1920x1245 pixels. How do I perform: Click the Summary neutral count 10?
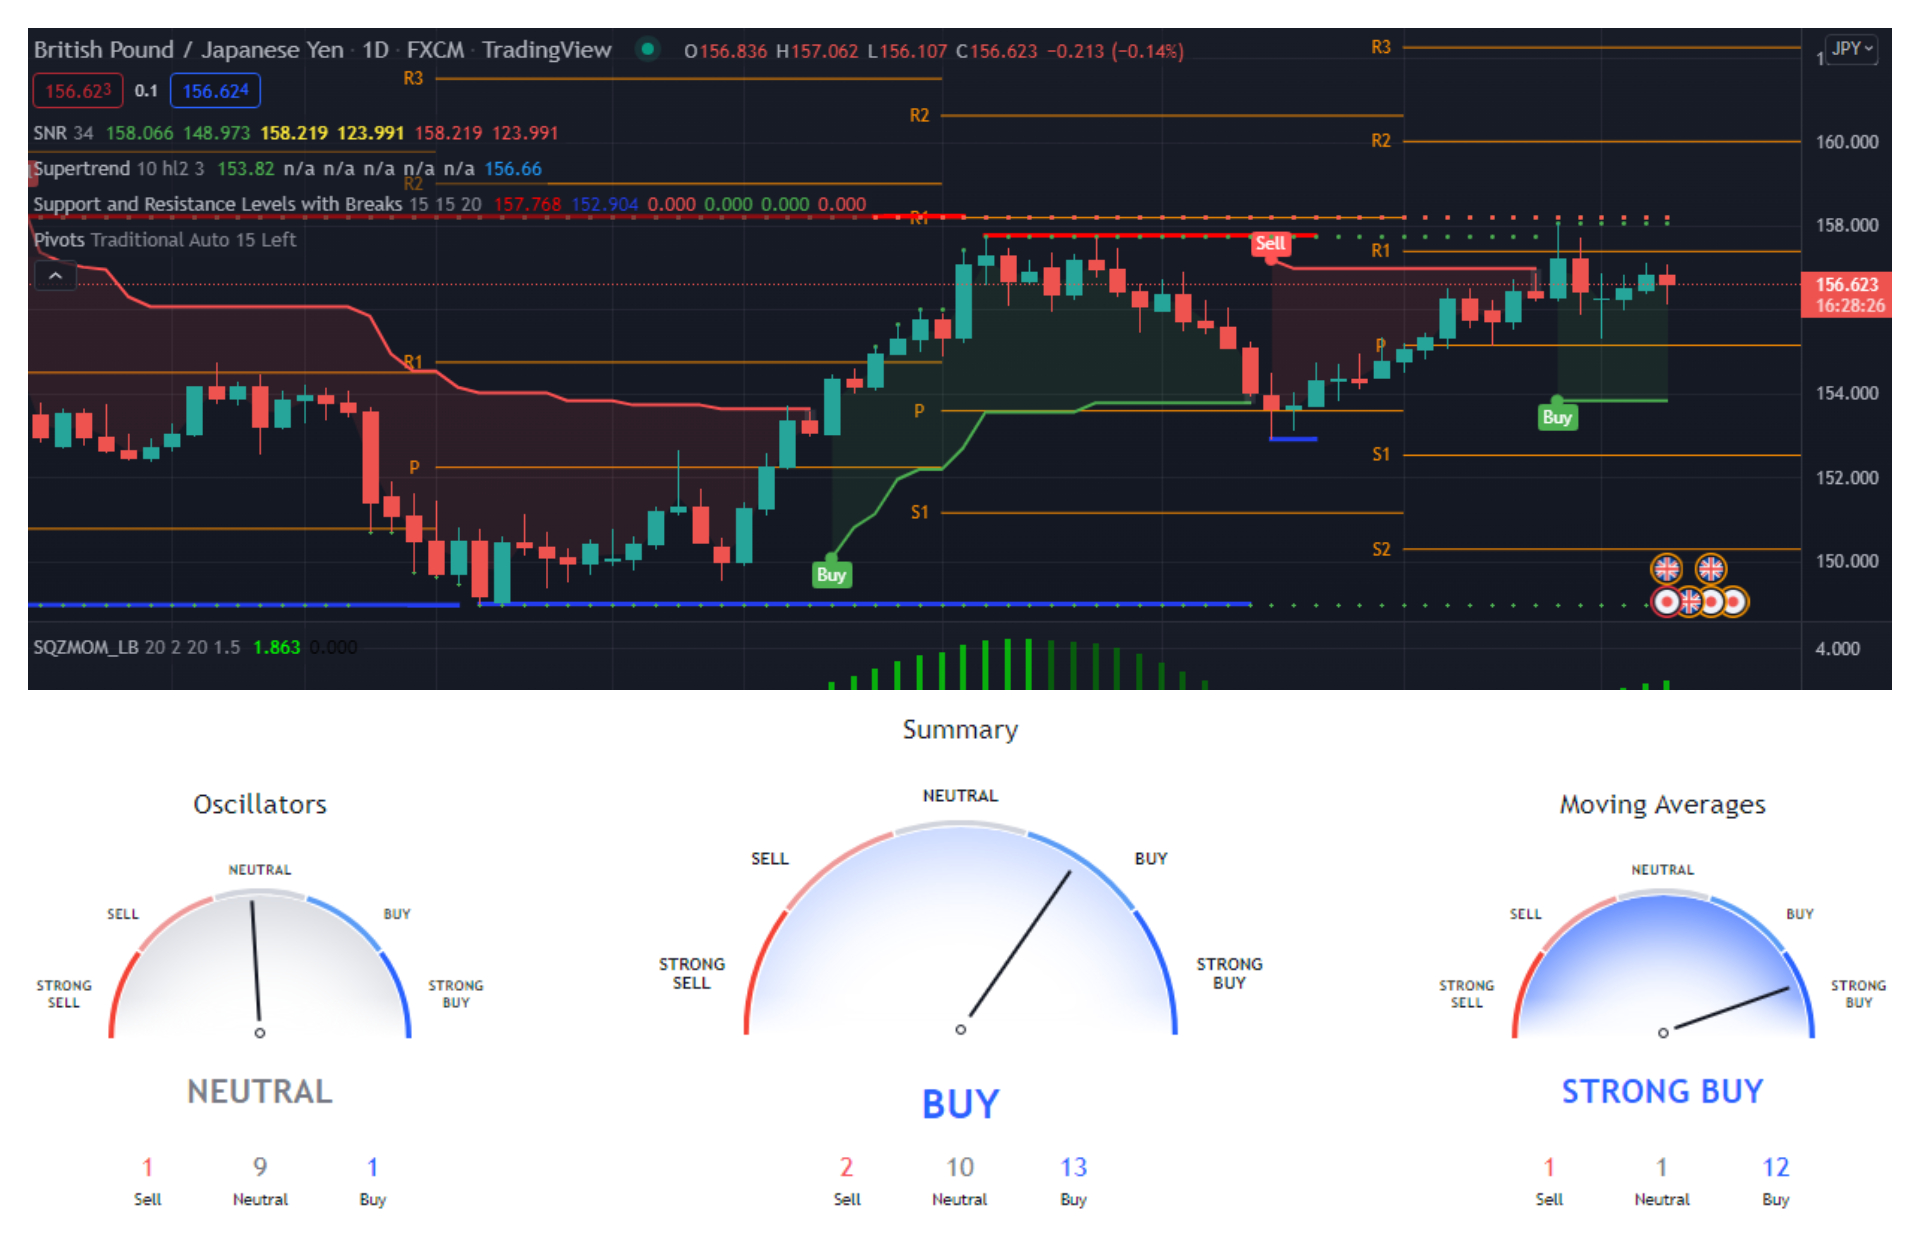click(x=960, y=1167)
